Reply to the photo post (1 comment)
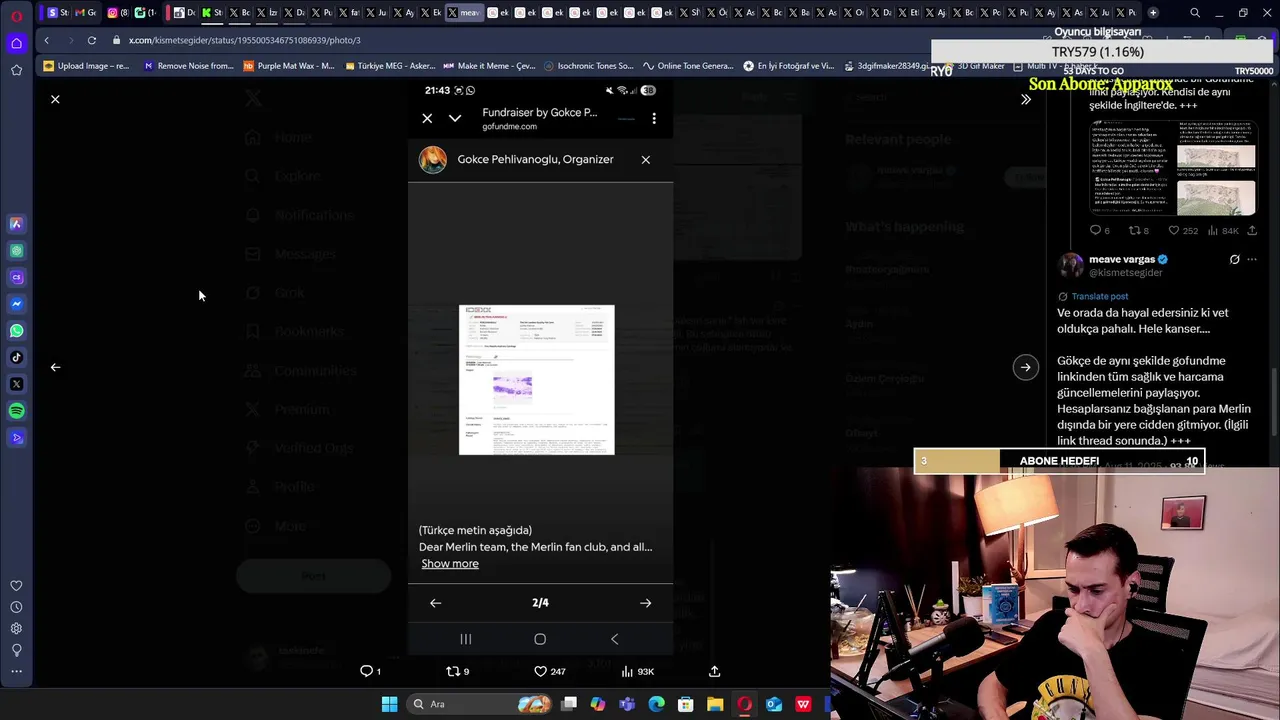This screenshot has height=720, width=1280. pyautogui.click(x=371, y=671)
